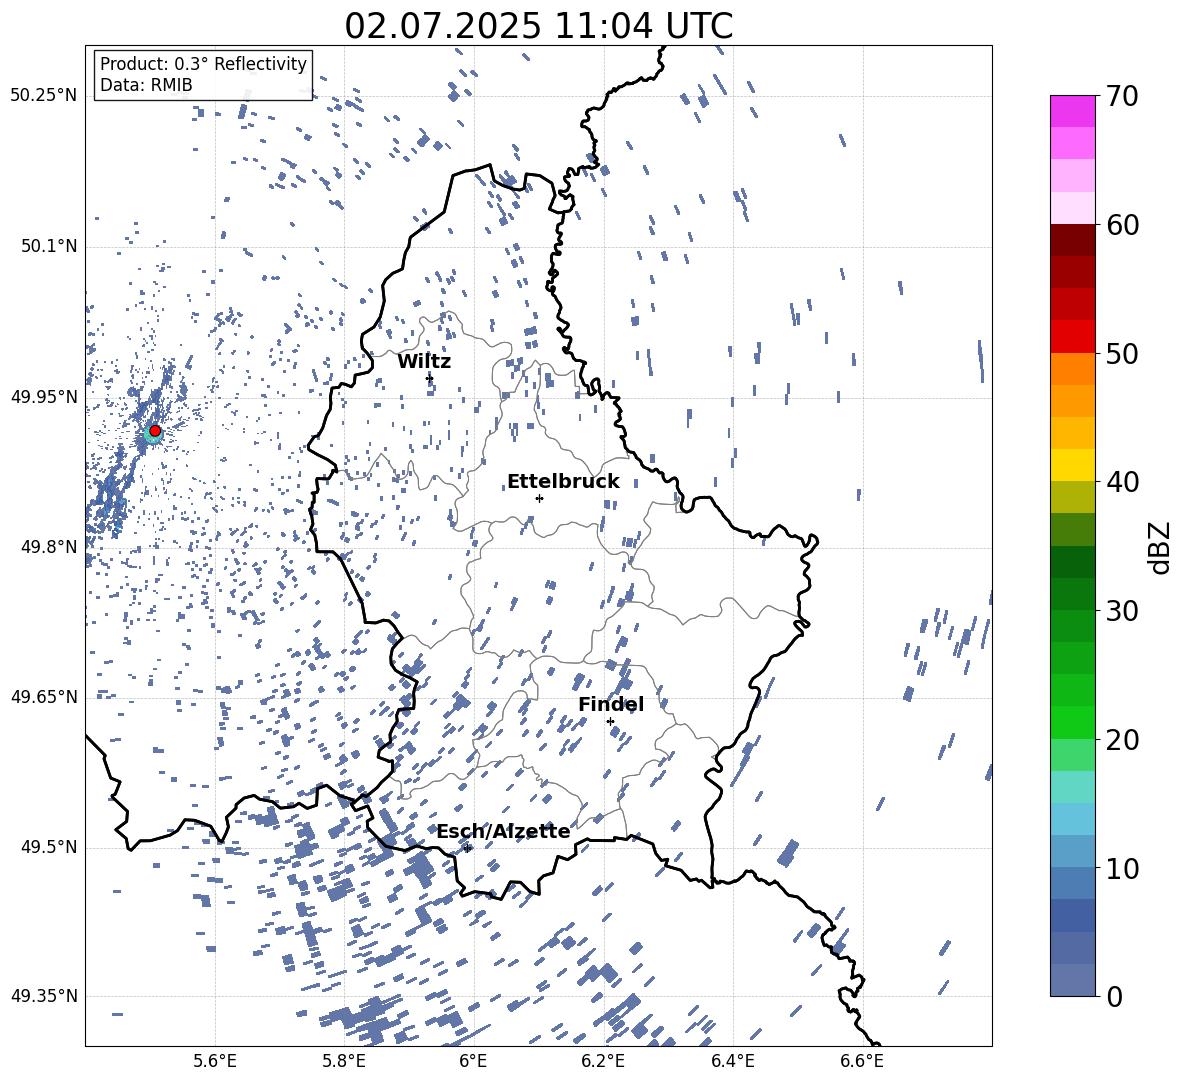The width and height of the screenshot is (1184, 1081).
Task: Click the 49.95°N latitude label
Action: pos(44,397)
